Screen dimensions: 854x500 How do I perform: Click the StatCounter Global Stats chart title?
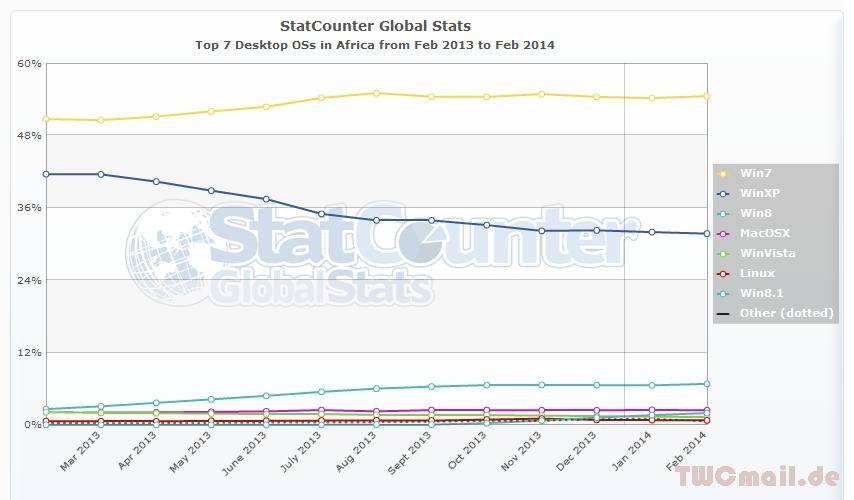pyautogui.click(x=376, y=26)
